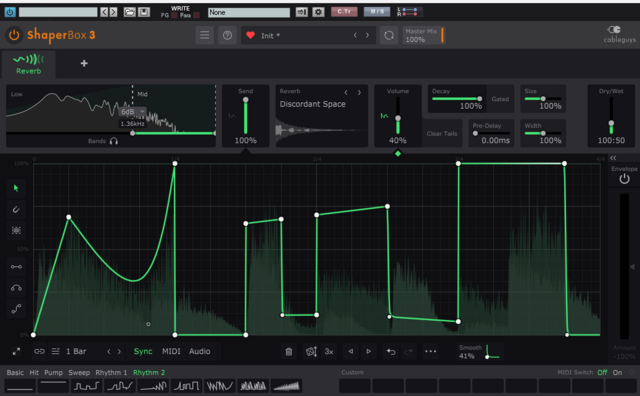Decrease the bar length with left chevron
The width and height of the screenshot is (640, 396).
(x=109, y=352)
